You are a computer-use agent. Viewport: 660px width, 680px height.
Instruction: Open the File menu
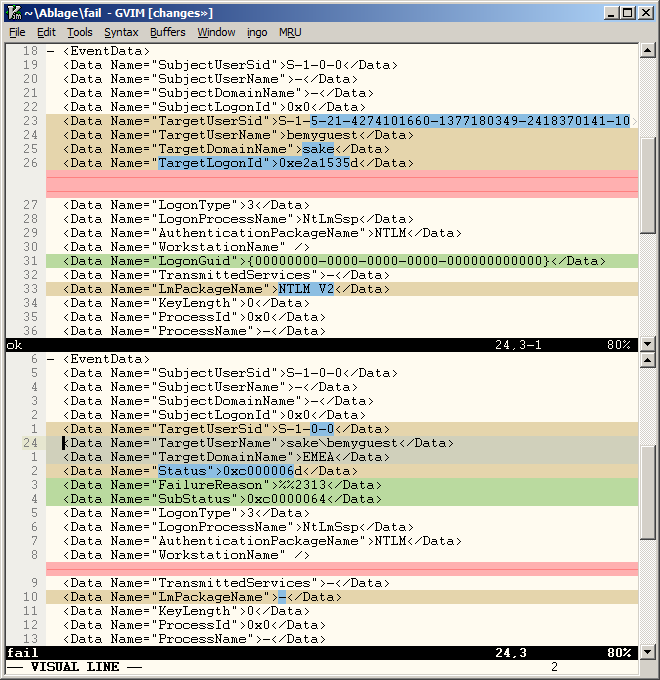17,32
